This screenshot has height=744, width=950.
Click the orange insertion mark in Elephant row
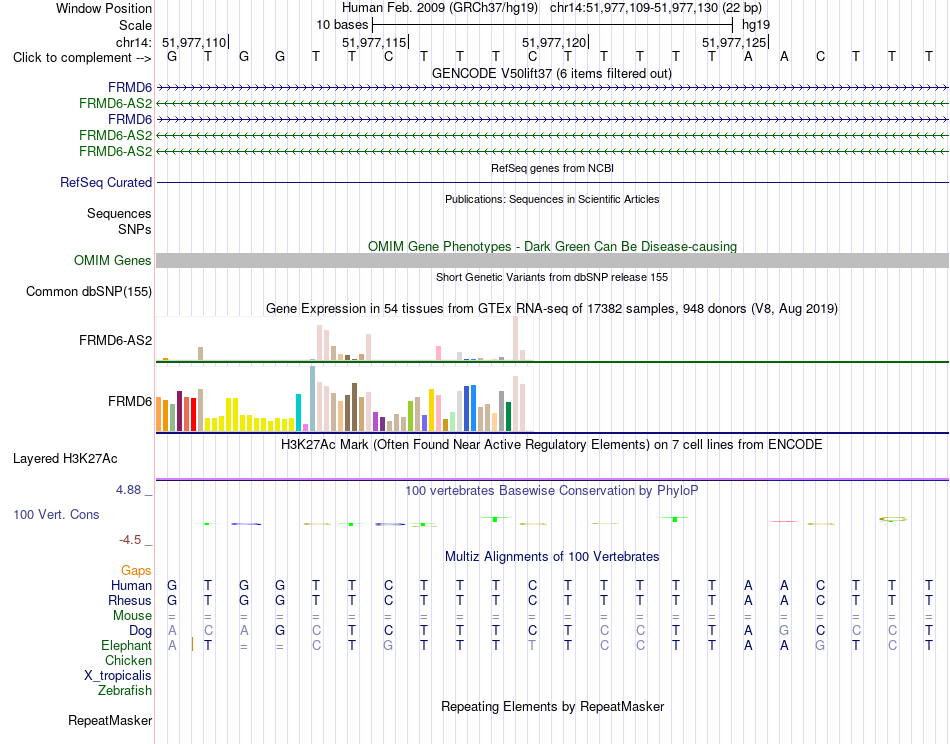(192, 644)
